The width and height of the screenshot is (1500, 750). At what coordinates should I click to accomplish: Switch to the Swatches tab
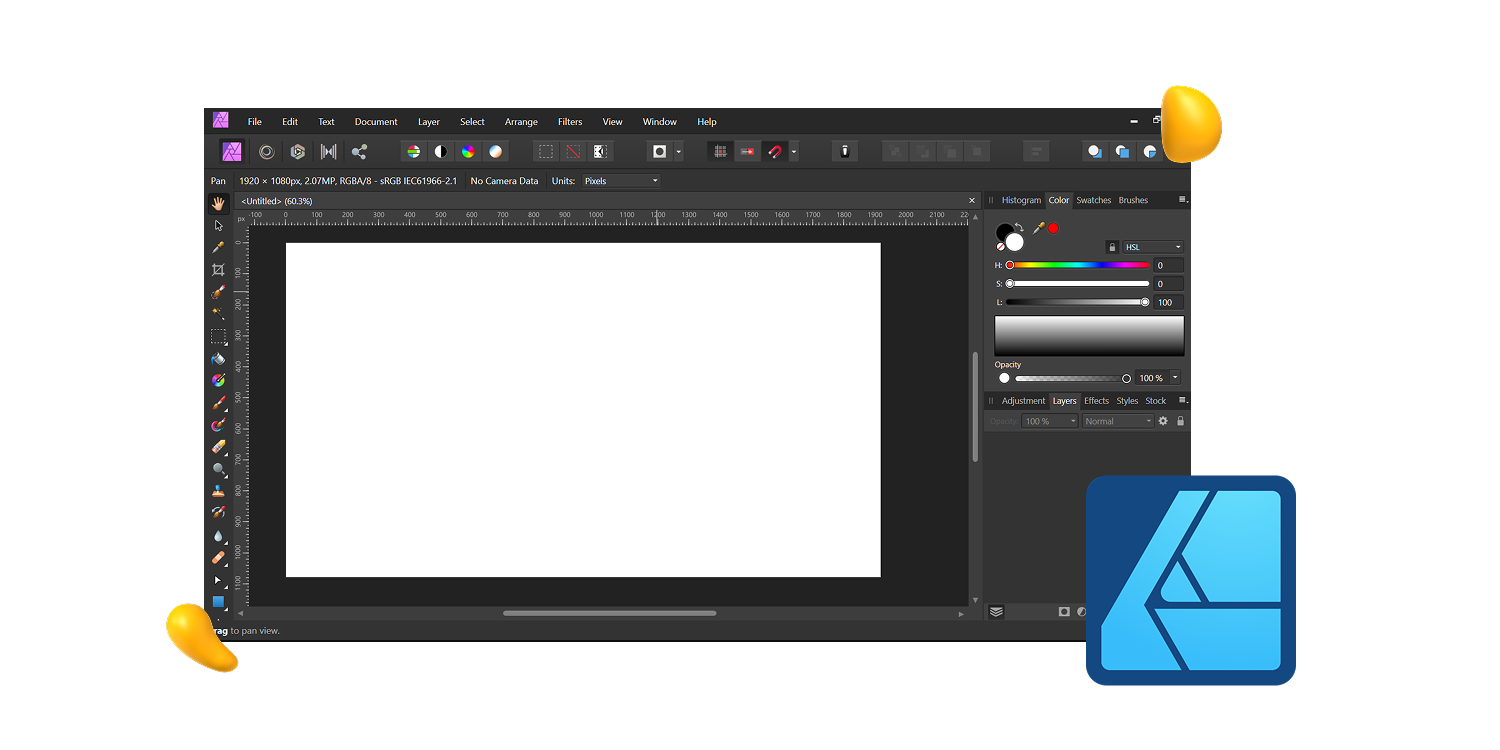click(x=1093, y=200)
